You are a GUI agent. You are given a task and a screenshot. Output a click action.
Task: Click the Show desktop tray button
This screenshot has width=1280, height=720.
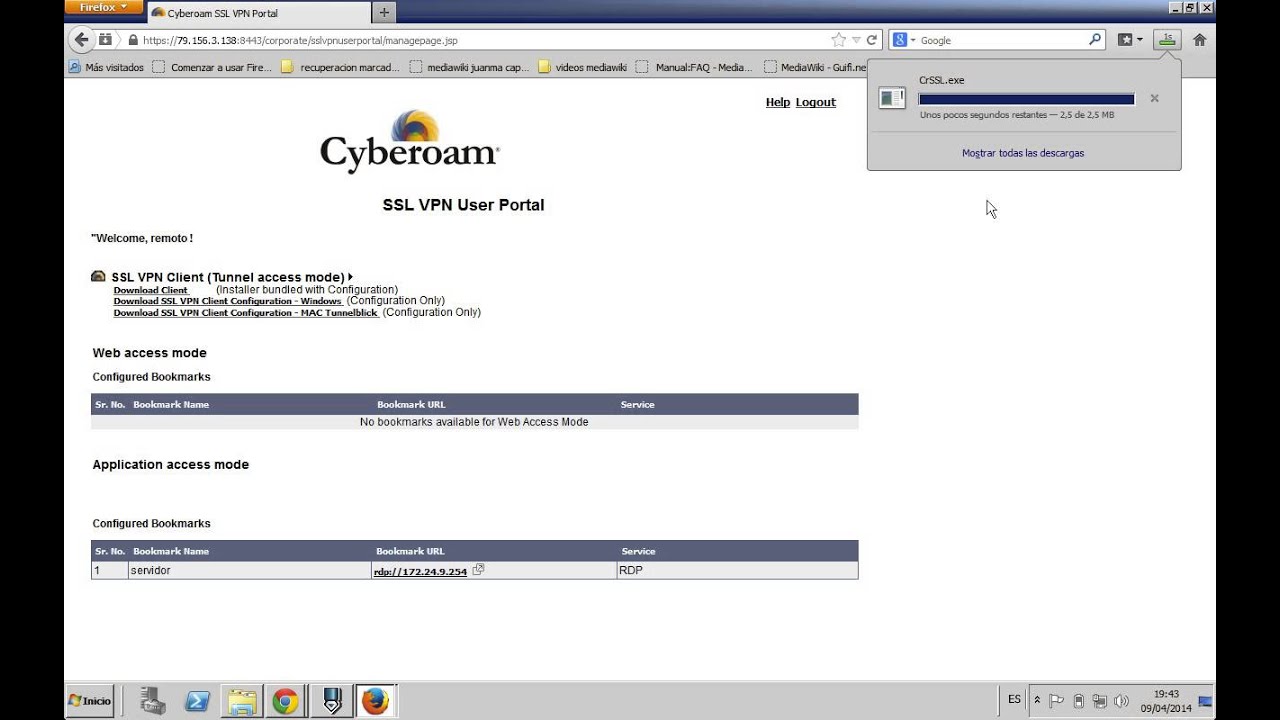click(1205, 701)
